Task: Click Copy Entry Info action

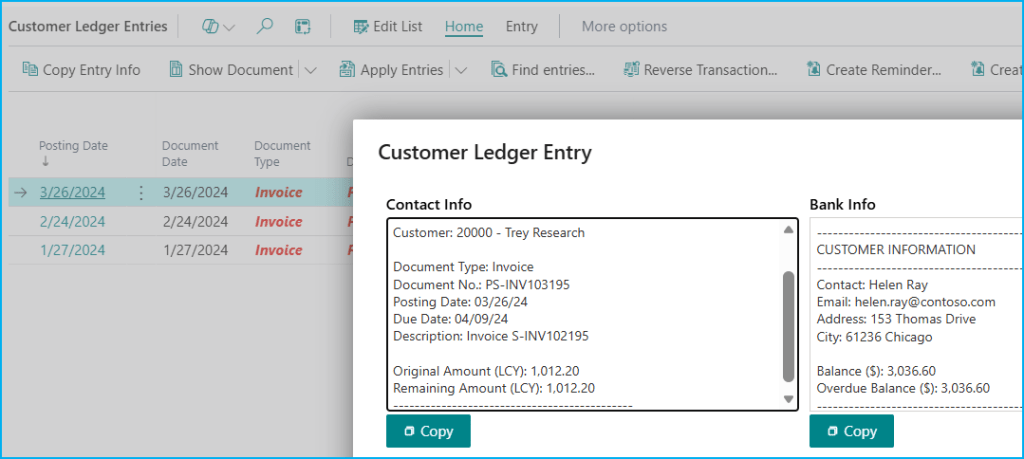Action: pyautogui.click(x=81, y=70)
